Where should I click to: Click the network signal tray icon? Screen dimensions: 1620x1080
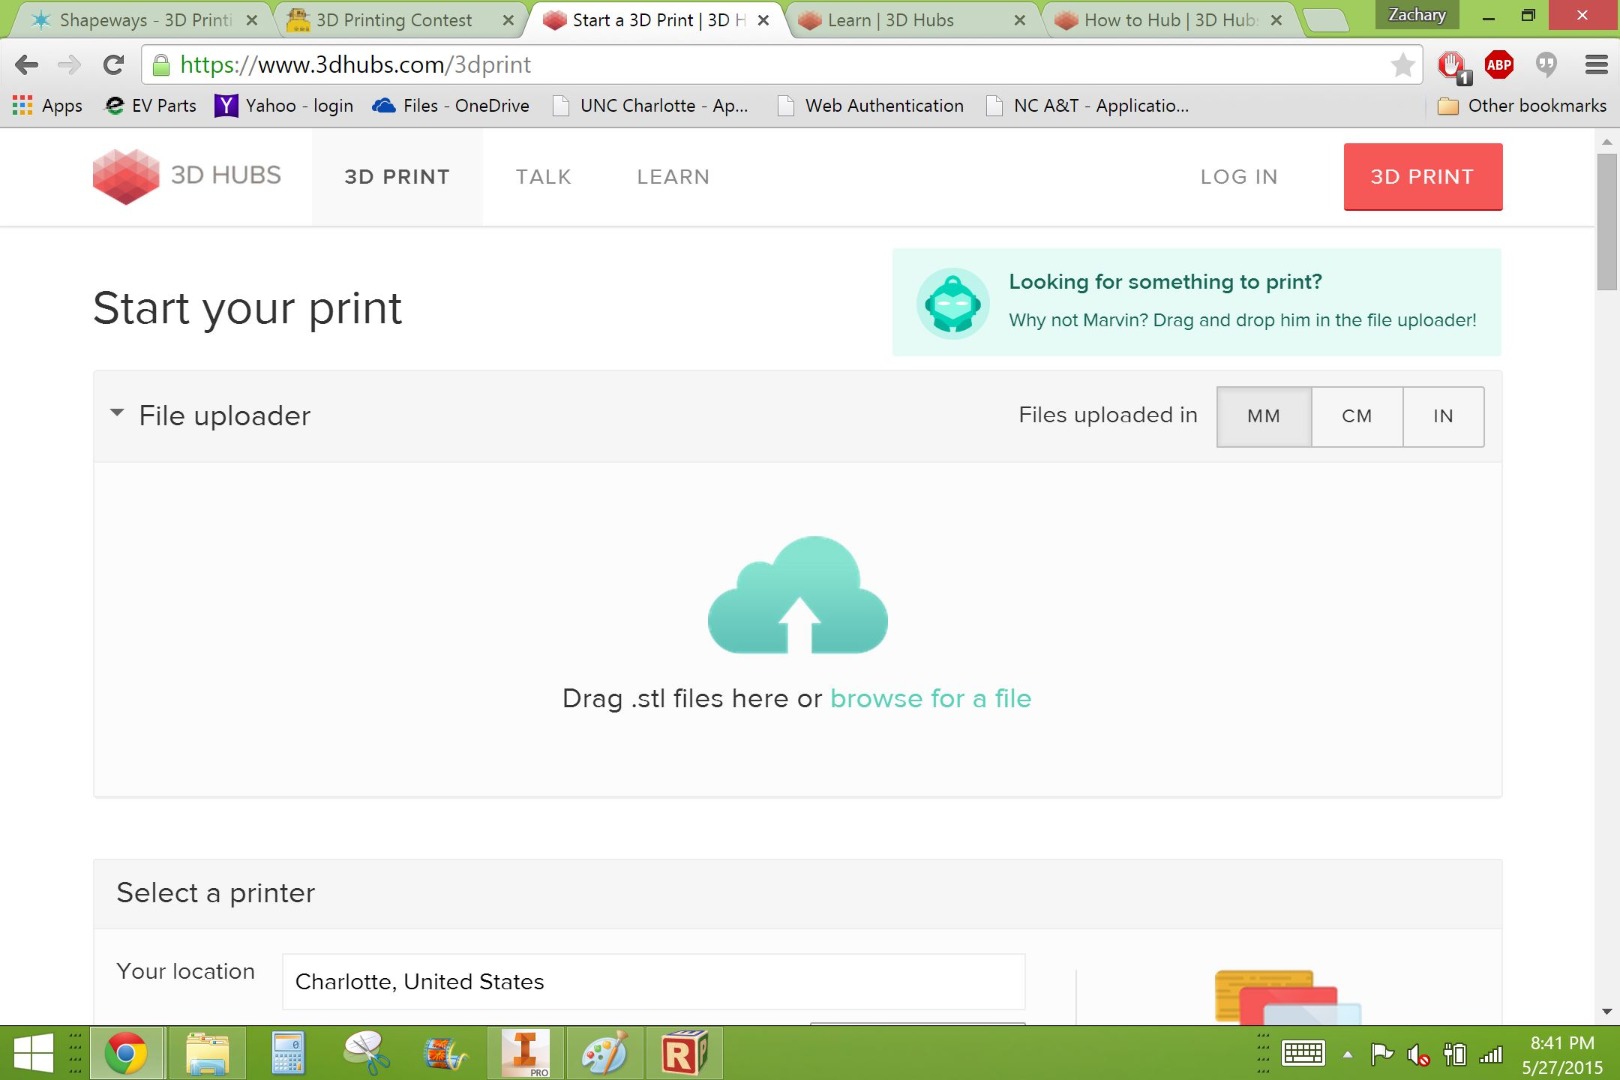(1491, 1054)
